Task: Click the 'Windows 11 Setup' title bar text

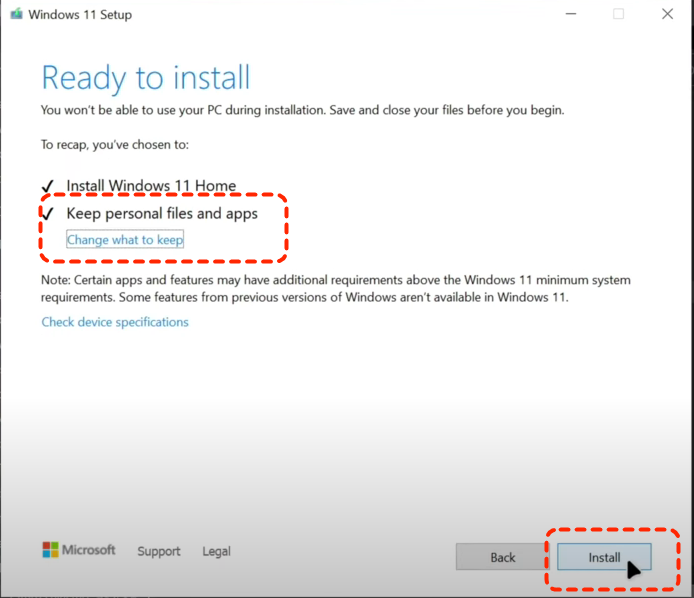Action: pyautogui.click(x=80, y=14)
